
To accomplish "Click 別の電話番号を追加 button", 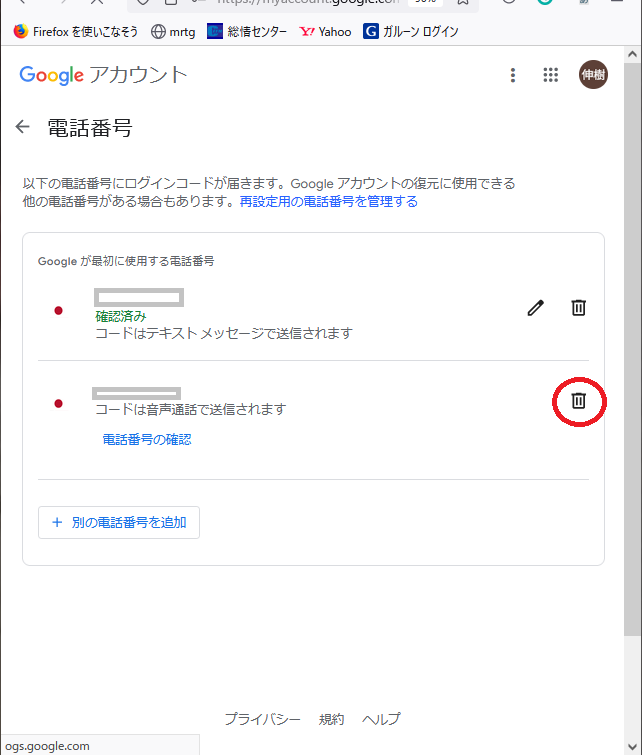I will (119, 522).
